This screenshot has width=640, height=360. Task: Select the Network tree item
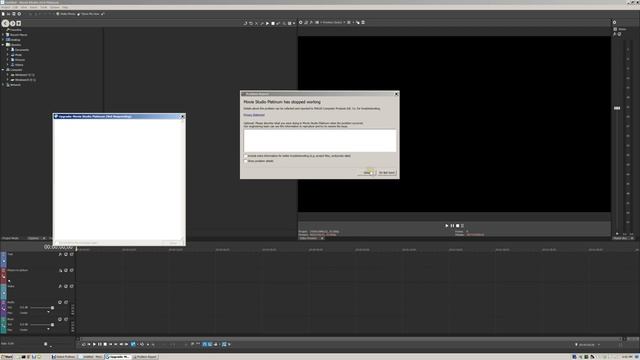click(x=16, y=85)
